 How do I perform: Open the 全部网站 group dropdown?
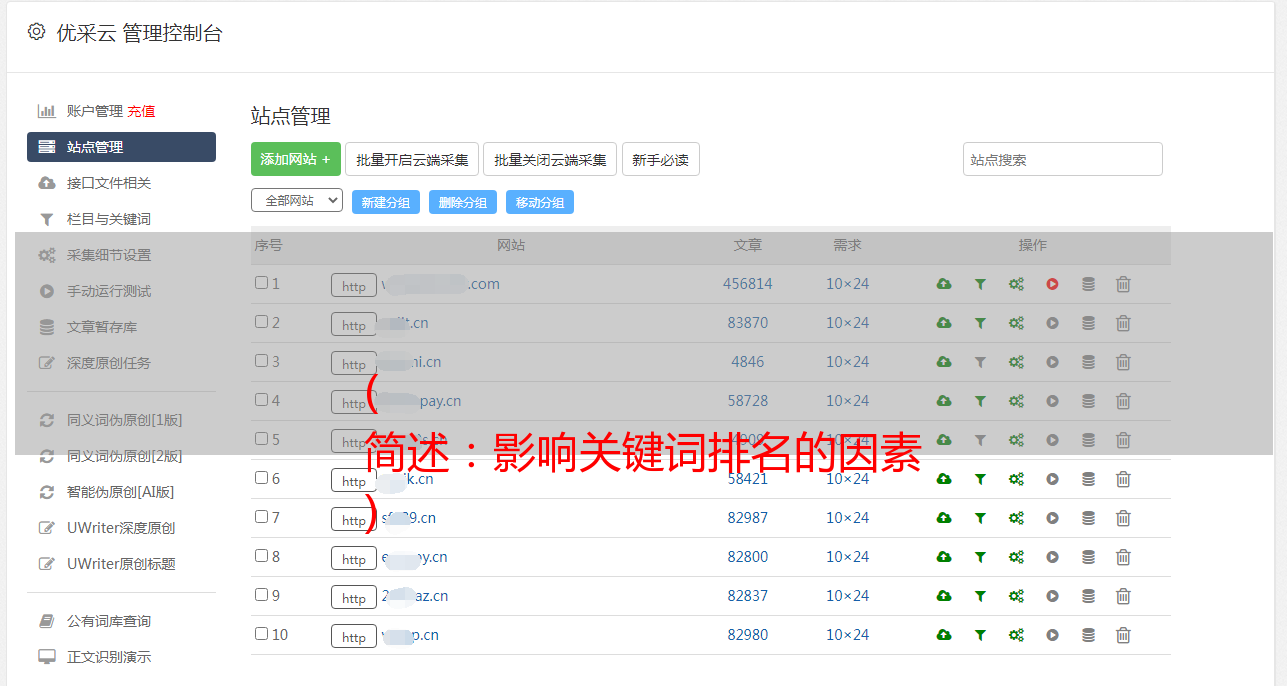(297, 201)
